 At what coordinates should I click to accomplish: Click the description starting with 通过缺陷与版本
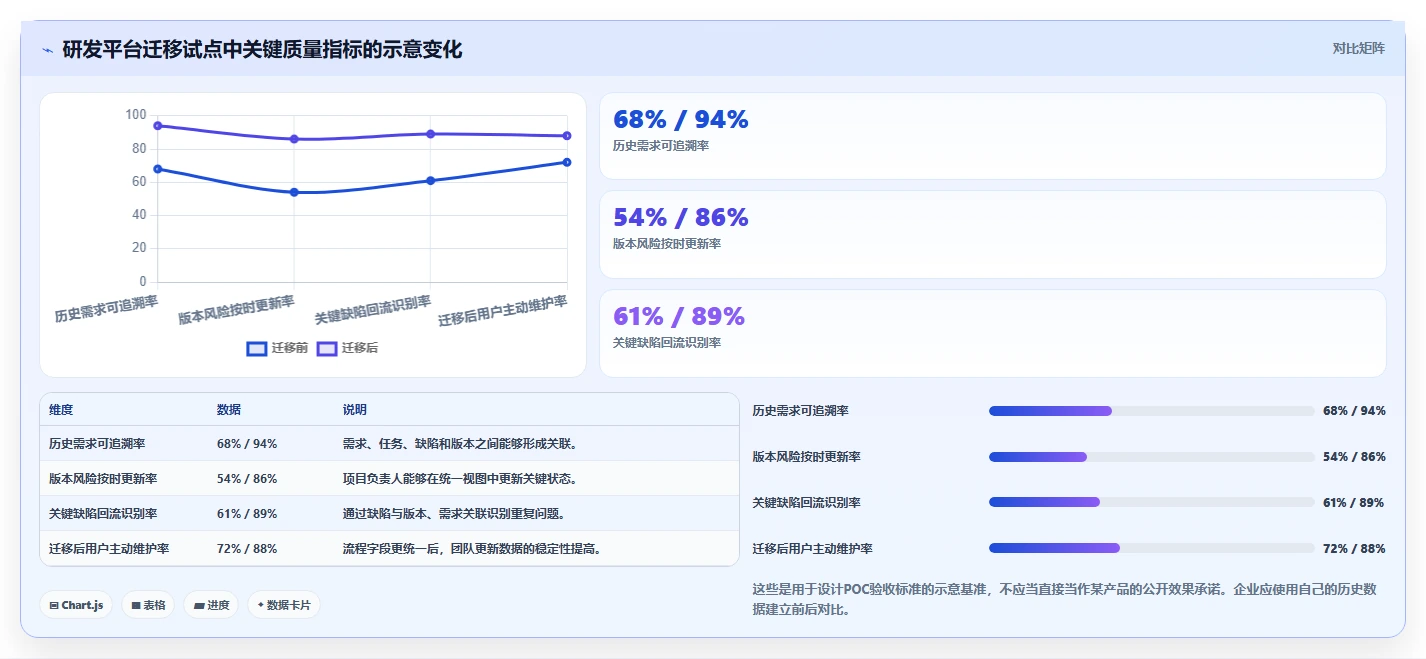454,514
